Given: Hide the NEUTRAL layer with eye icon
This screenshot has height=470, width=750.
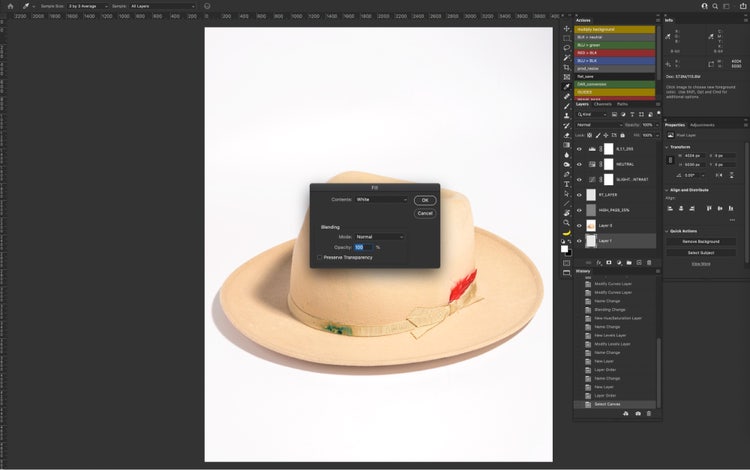Looking at the screenshot, I should 579,163.
